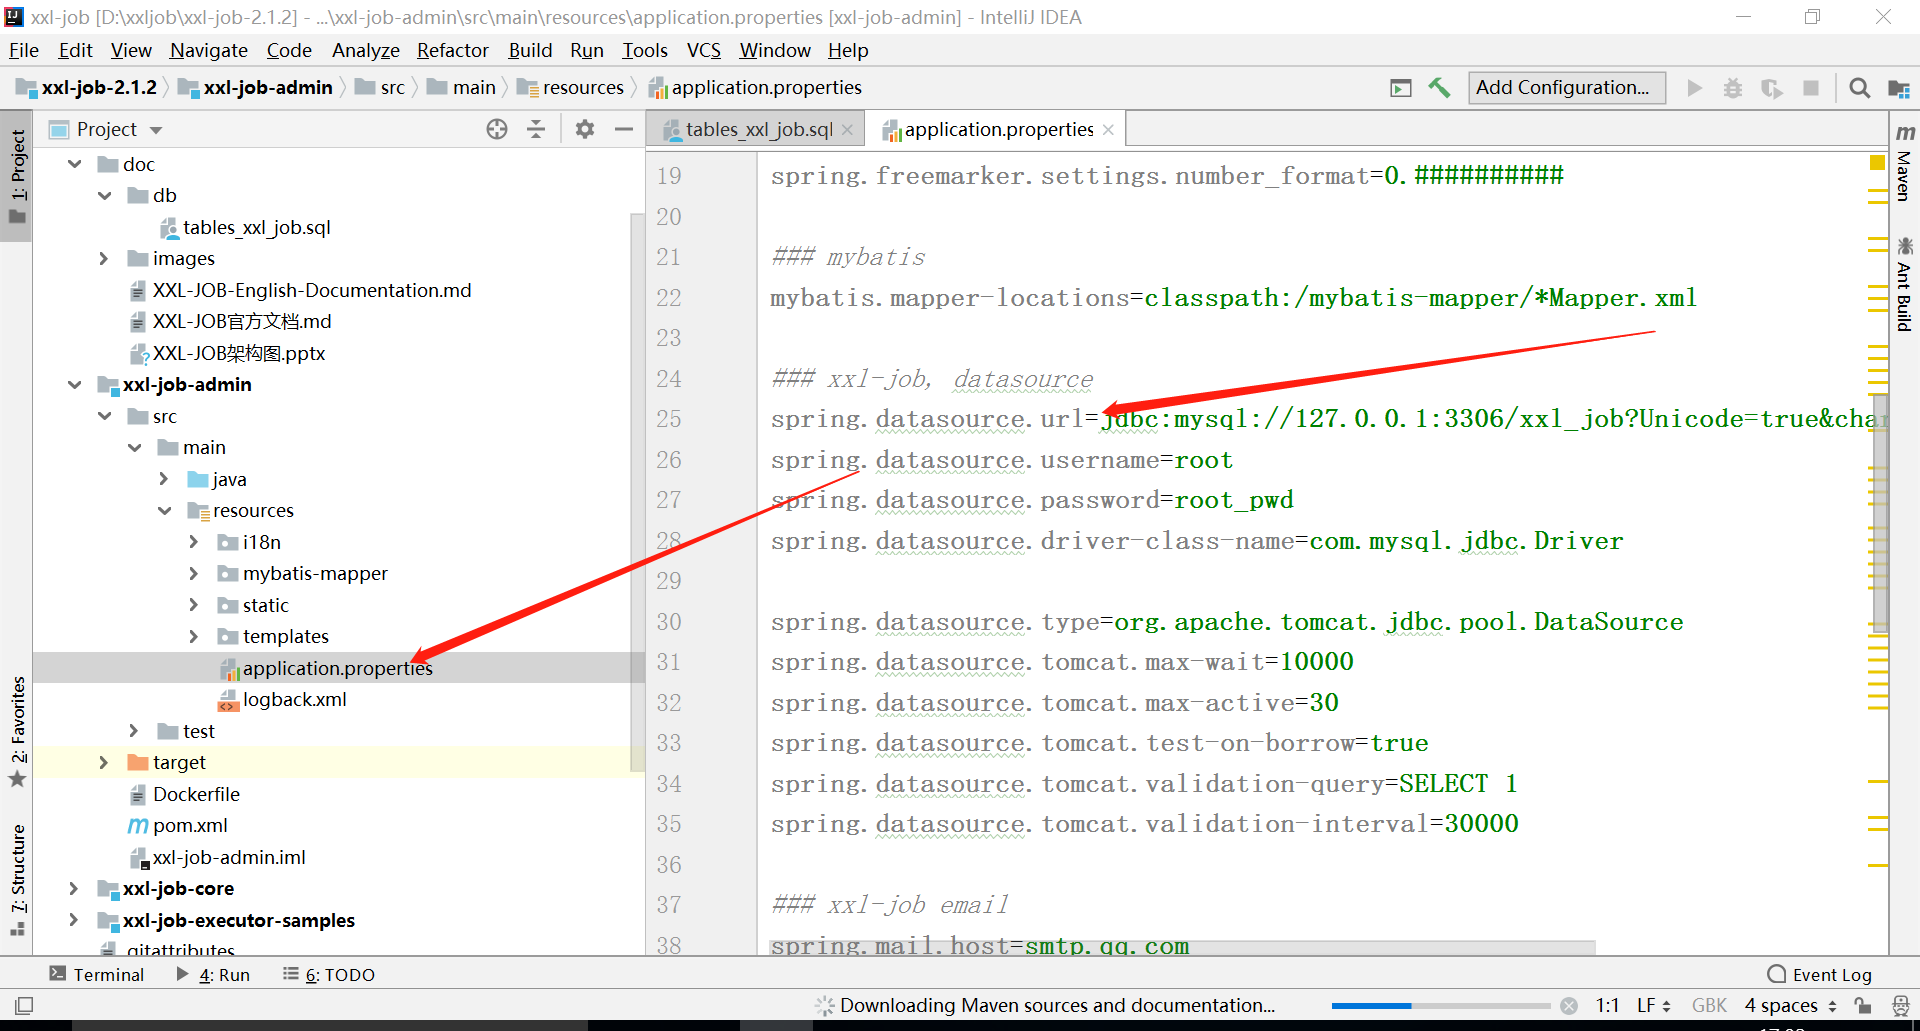1920x1031 pixels.
Task: Click the yellow inspection status indicator
Action: (1877, 163)
